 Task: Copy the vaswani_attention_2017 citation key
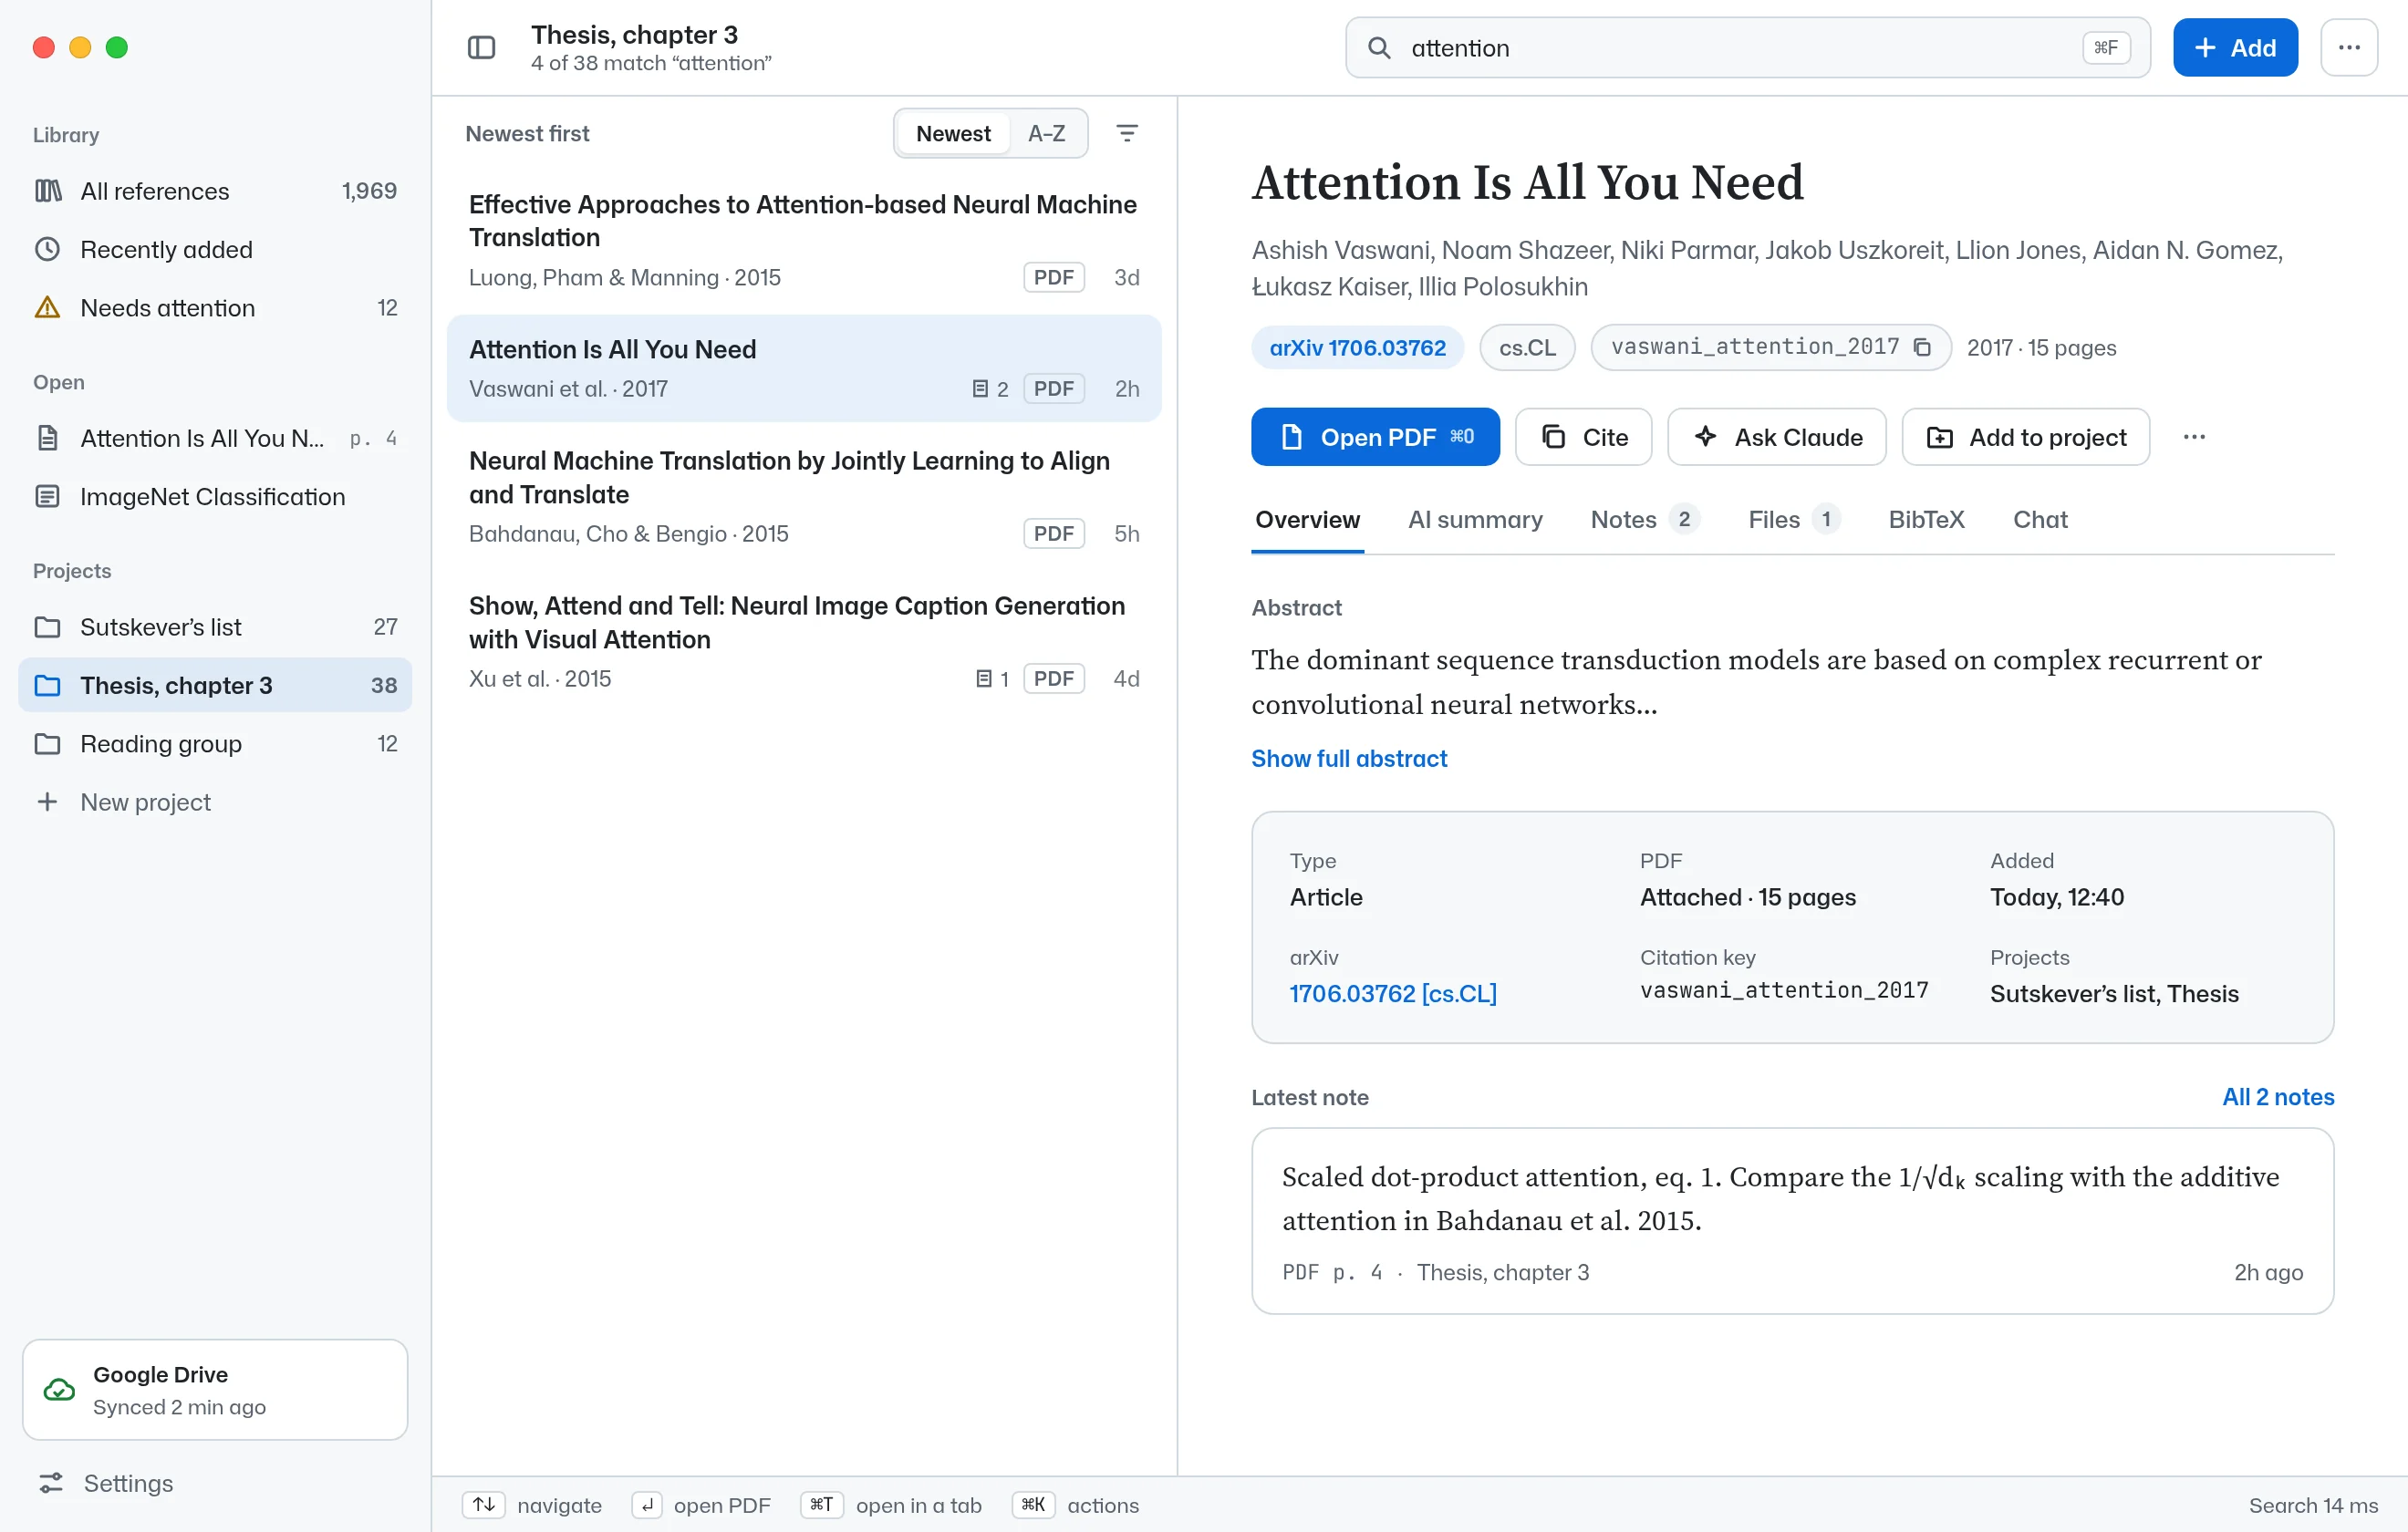1922,347
